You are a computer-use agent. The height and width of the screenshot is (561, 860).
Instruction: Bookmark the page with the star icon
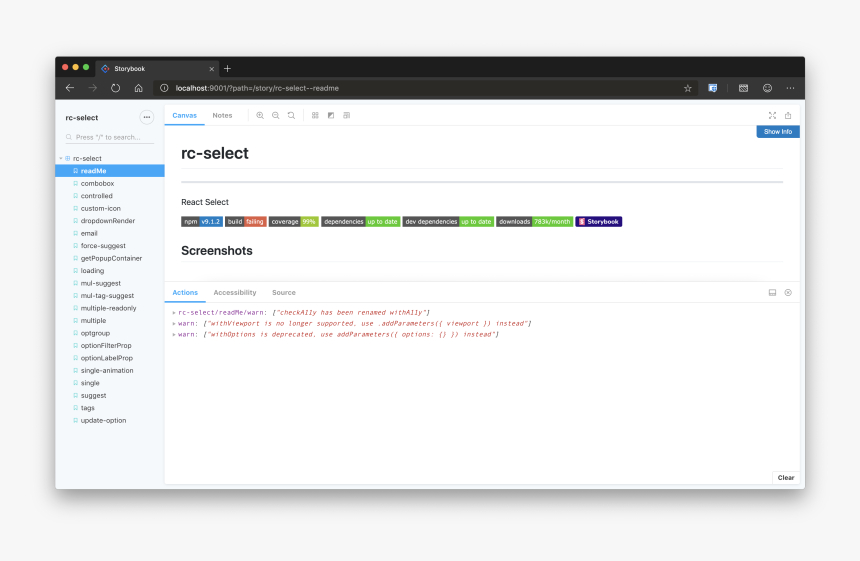(688, 88)
